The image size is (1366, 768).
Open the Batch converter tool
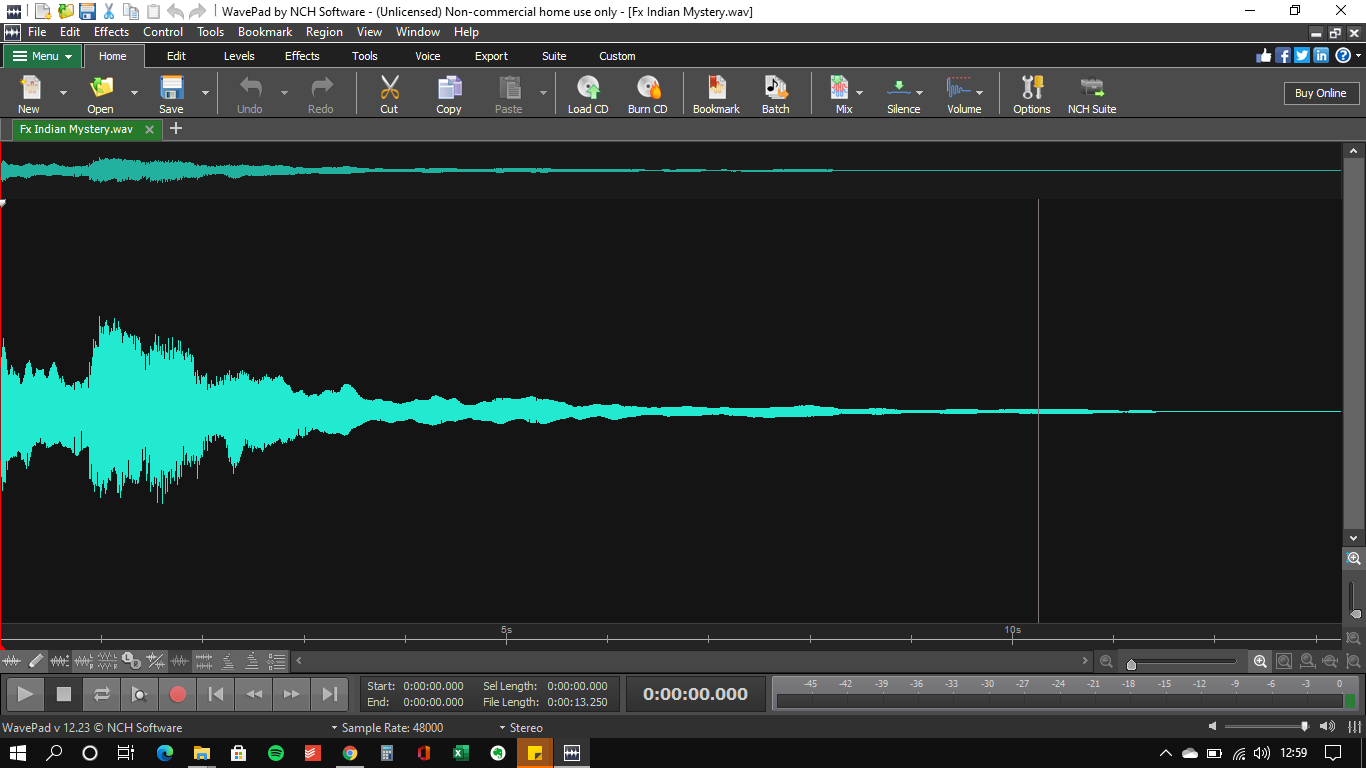point(776,94)
